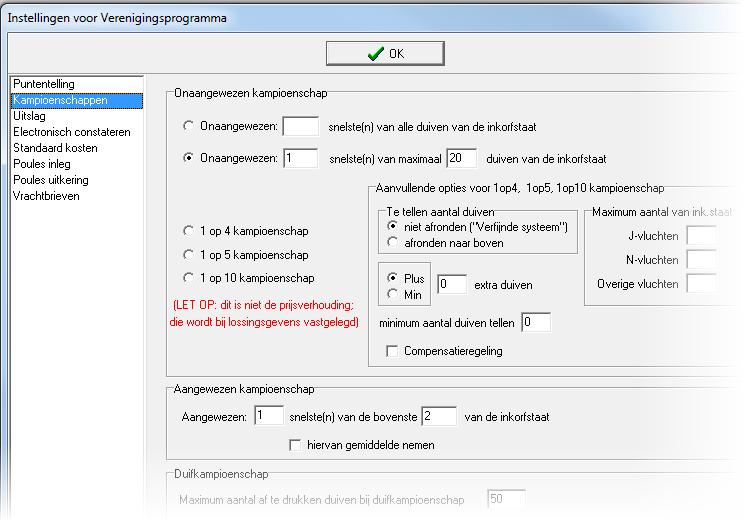Open Poules inleg settings
744x522 pixels.
click(42, 164)
